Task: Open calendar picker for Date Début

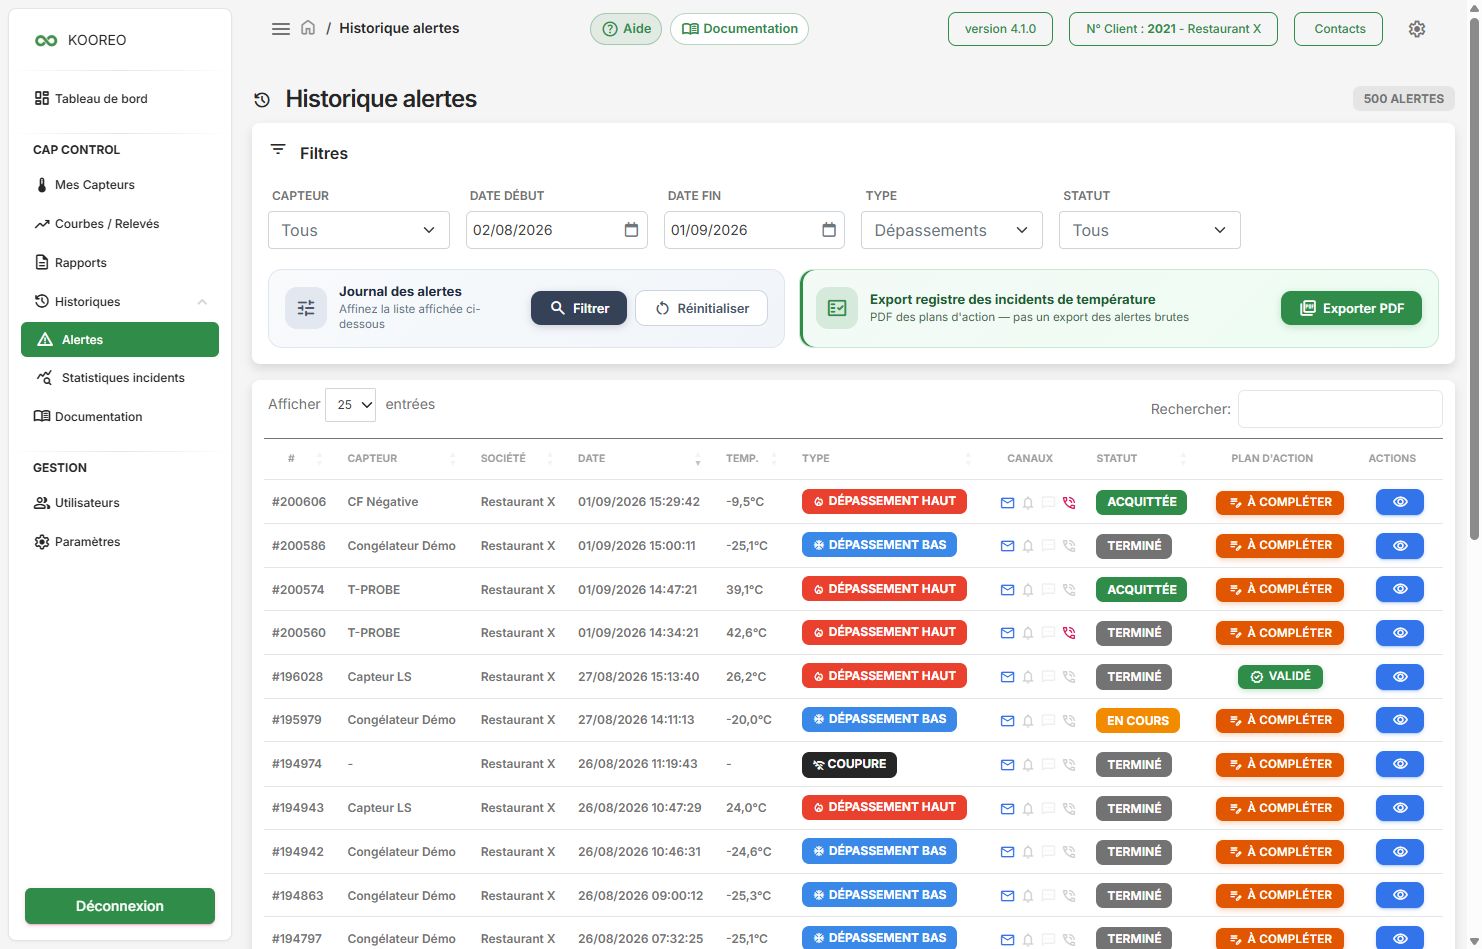Action: (x=631, y=230)
